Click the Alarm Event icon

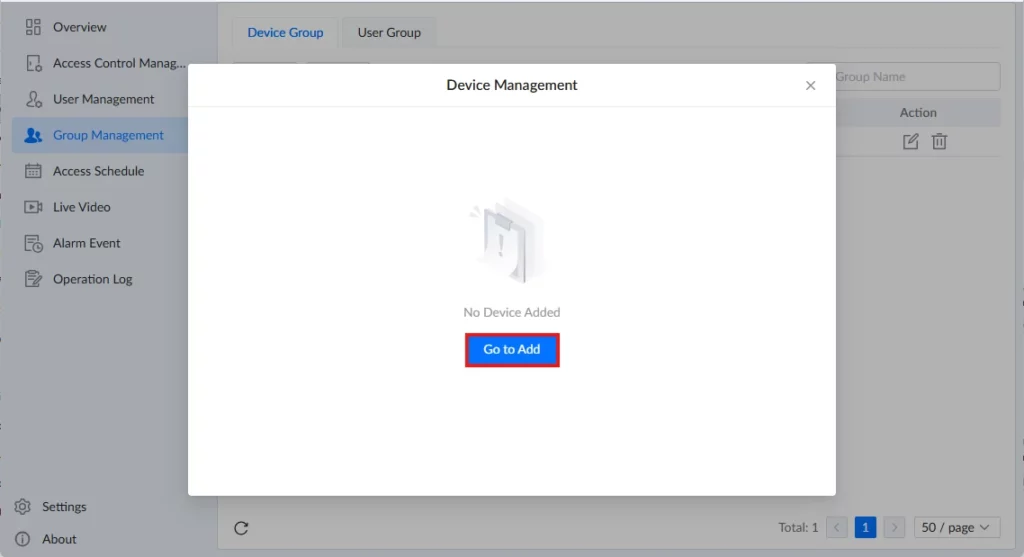pyautogui.click(x=33, y=243)
